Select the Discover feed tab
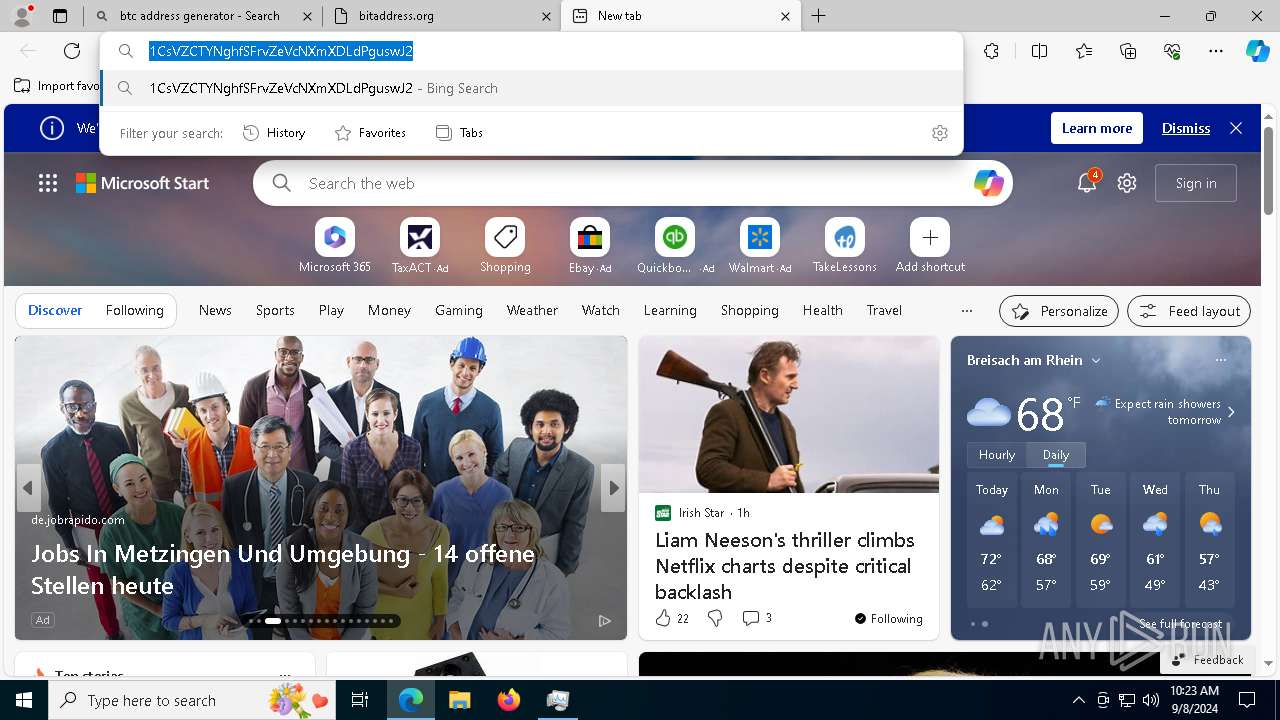 (55, 311)
